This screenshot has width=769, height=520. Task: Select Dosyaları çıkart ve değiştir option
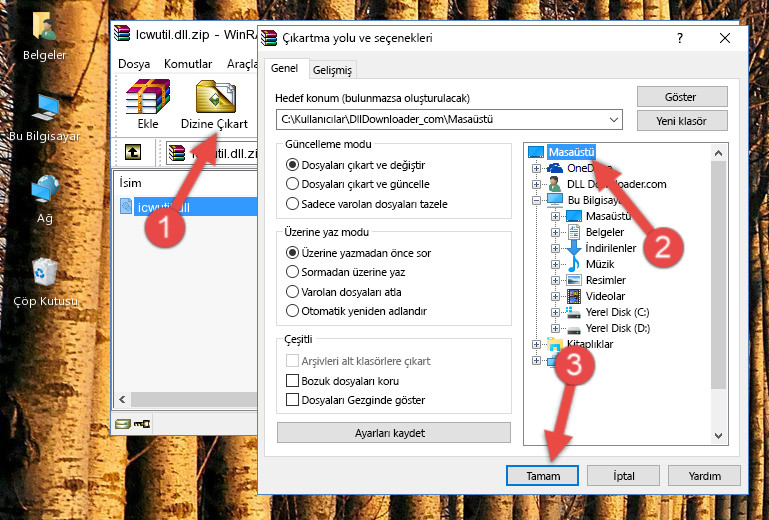click(292, 165)
